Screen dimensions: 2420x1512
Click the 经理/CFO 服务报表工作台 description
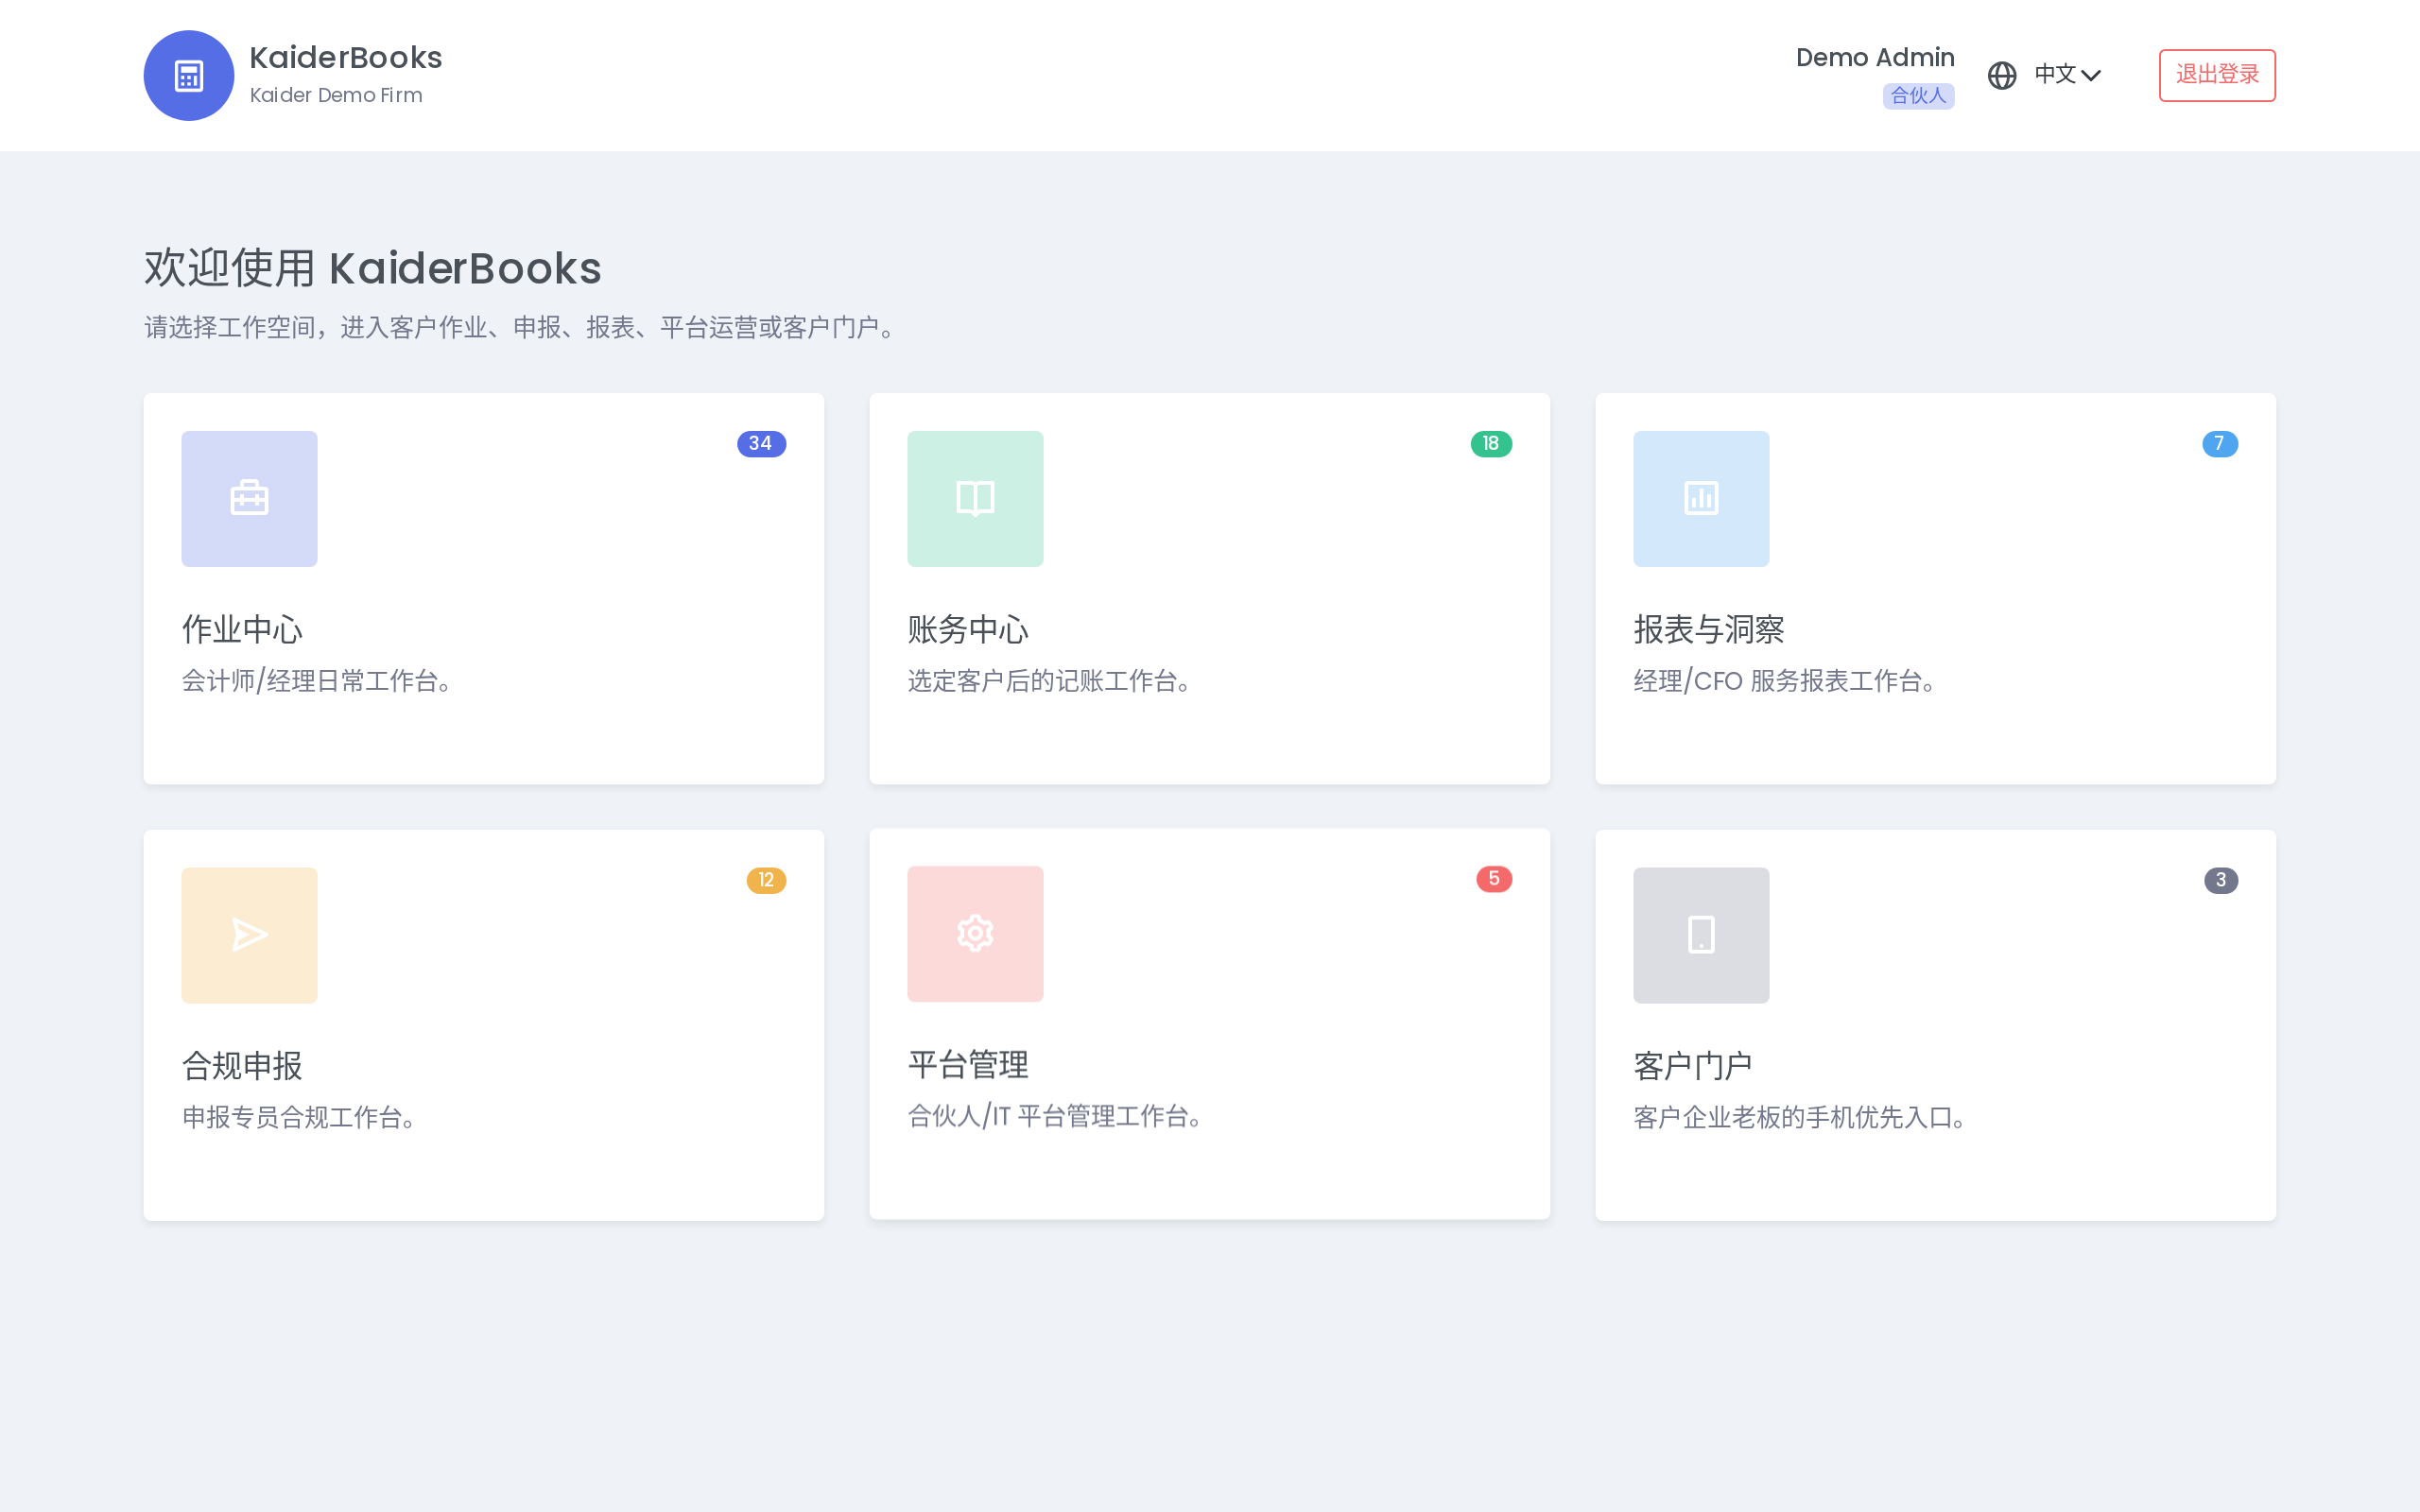1786,681
